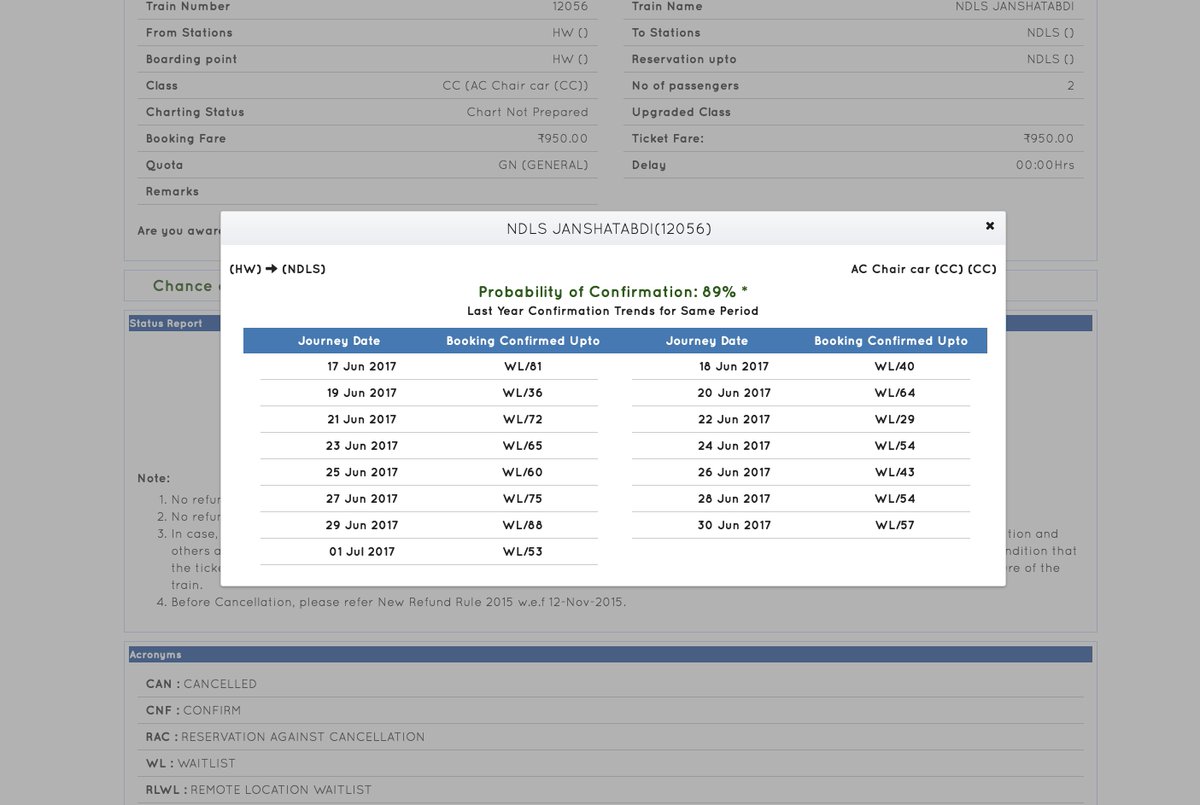Click the WL/43 table cell

(x=895, y=472)
